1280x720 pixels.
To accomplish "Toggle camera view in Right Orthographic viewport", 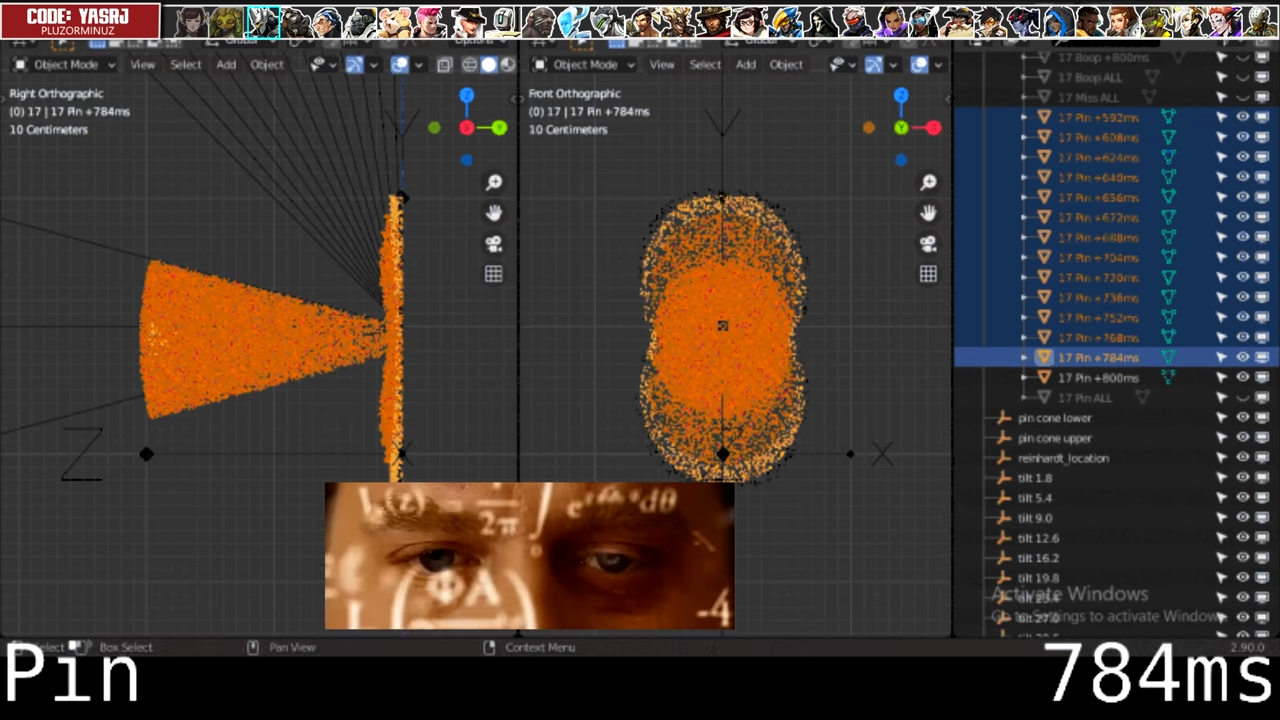I will click(494, 244).
